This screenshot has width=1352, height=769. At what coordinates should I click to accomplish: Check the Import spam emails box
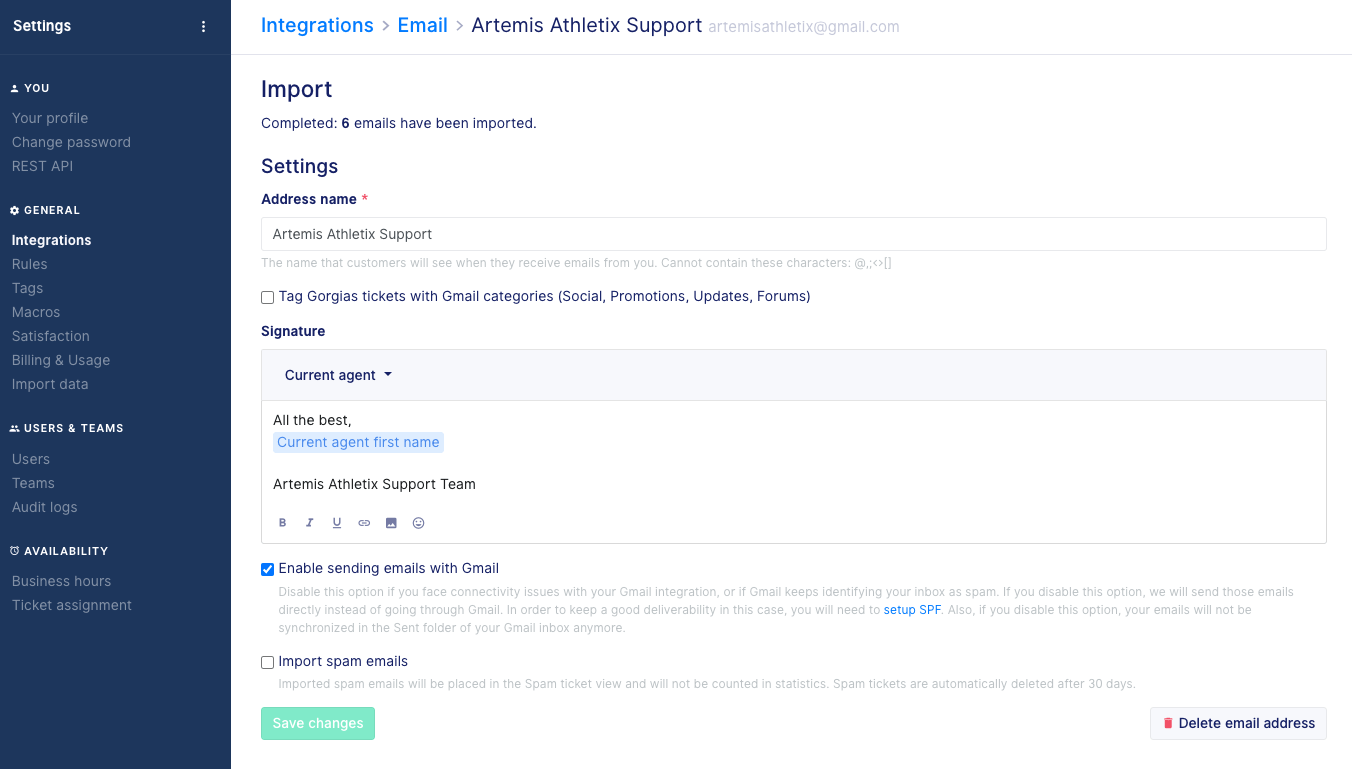click(x=268, y=662)
